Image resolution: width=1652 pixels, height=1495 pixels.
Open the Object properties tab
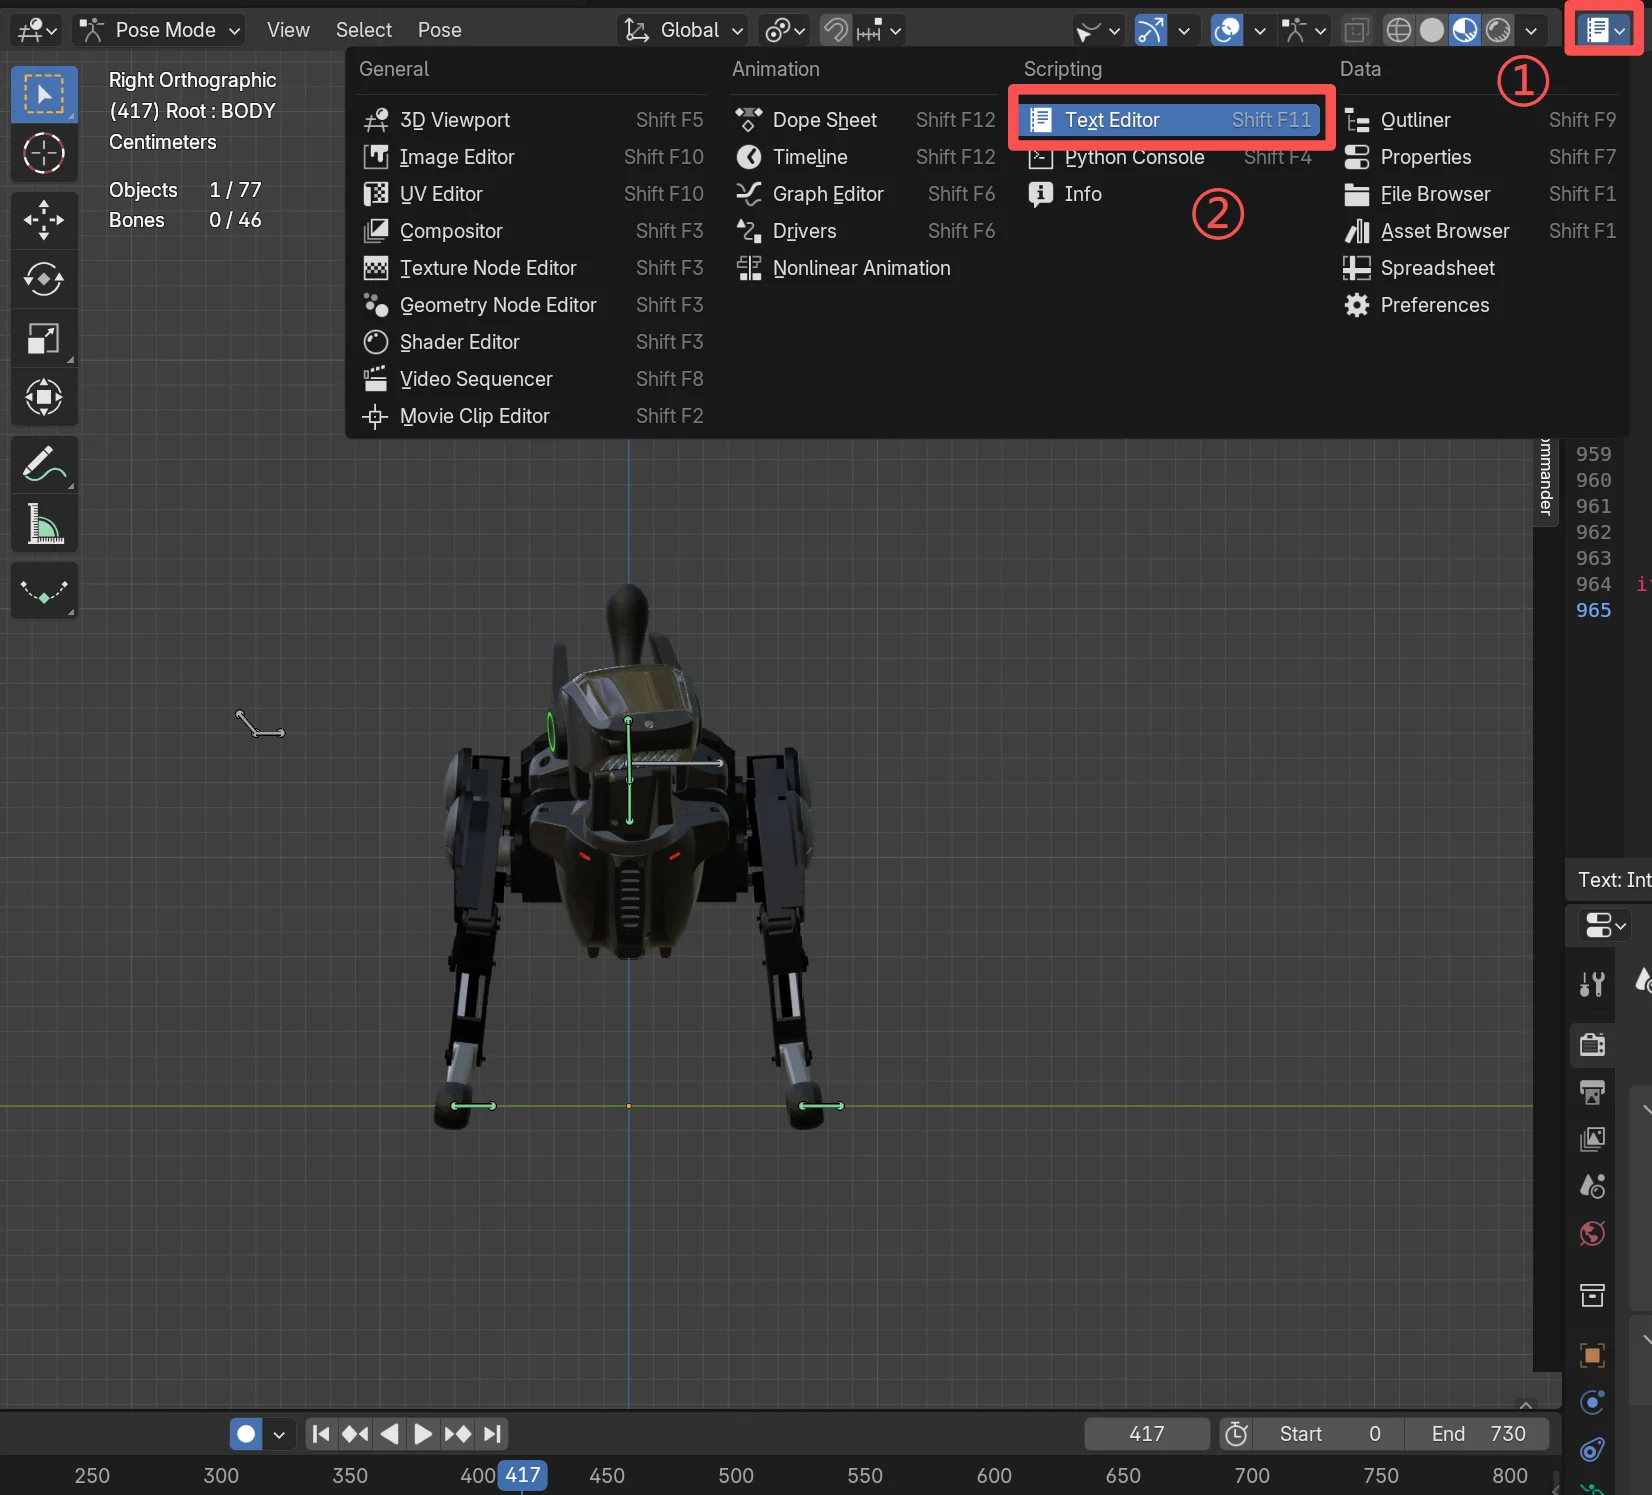point(1592,1355)
